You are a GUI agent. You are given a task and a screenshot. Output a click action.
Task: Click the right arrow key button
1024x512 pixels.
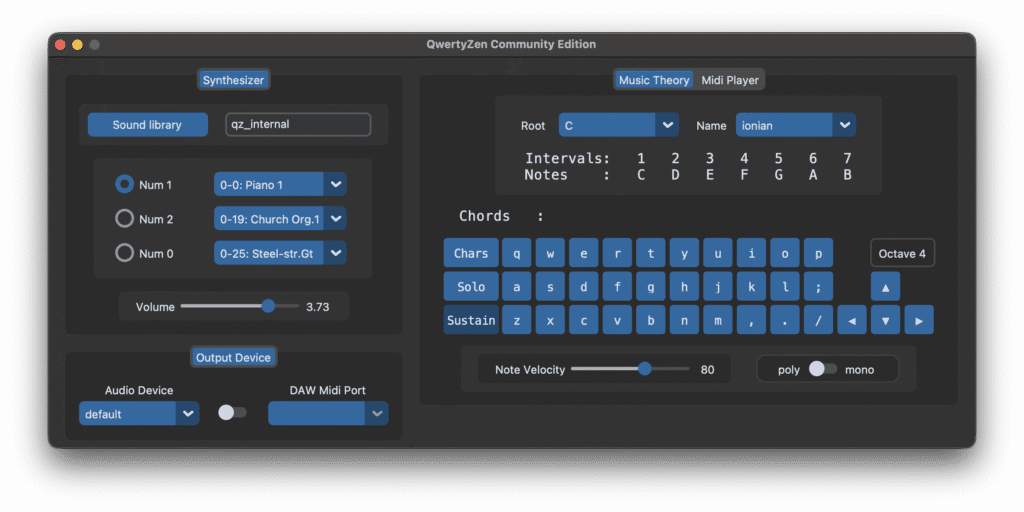[x=919, y=320]
